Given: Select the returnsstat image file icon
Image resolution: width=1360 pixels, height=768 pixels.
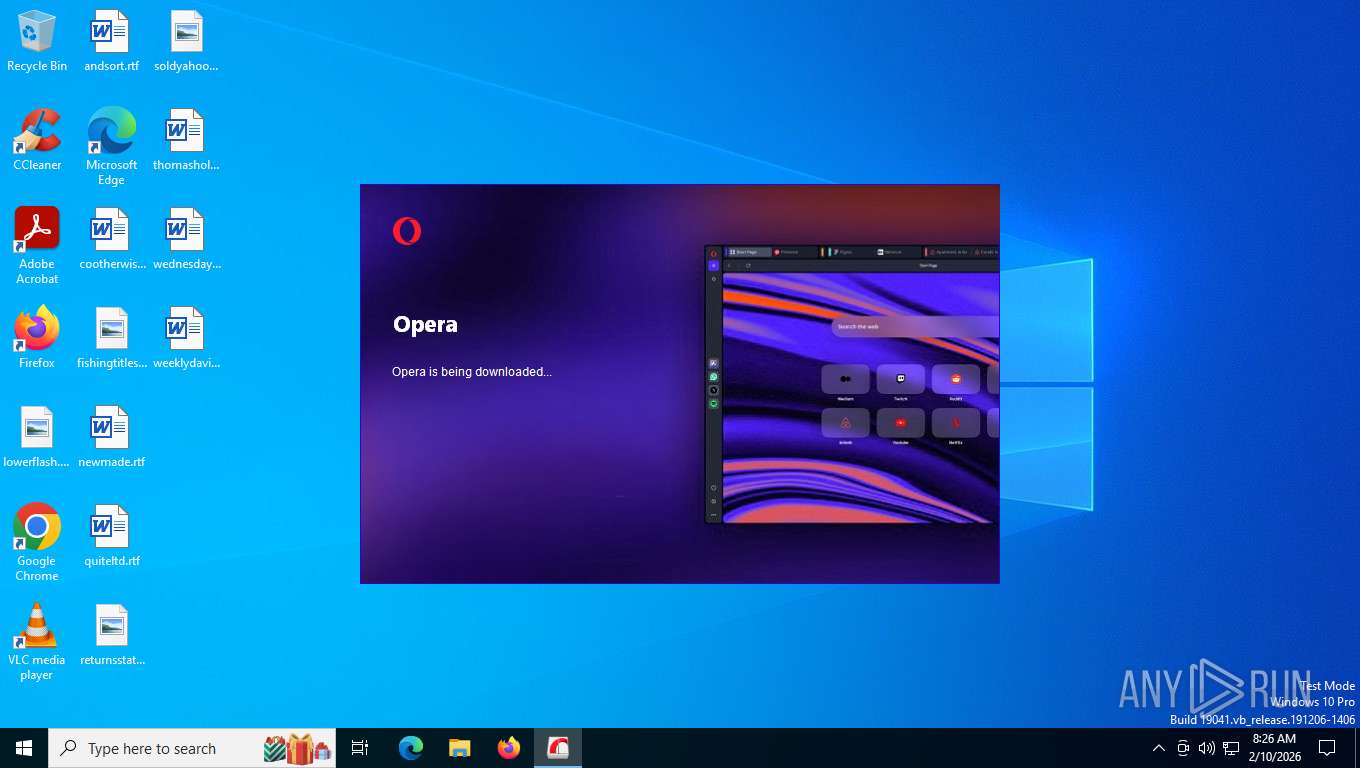Looking at the screenshot, I should 111,635.
